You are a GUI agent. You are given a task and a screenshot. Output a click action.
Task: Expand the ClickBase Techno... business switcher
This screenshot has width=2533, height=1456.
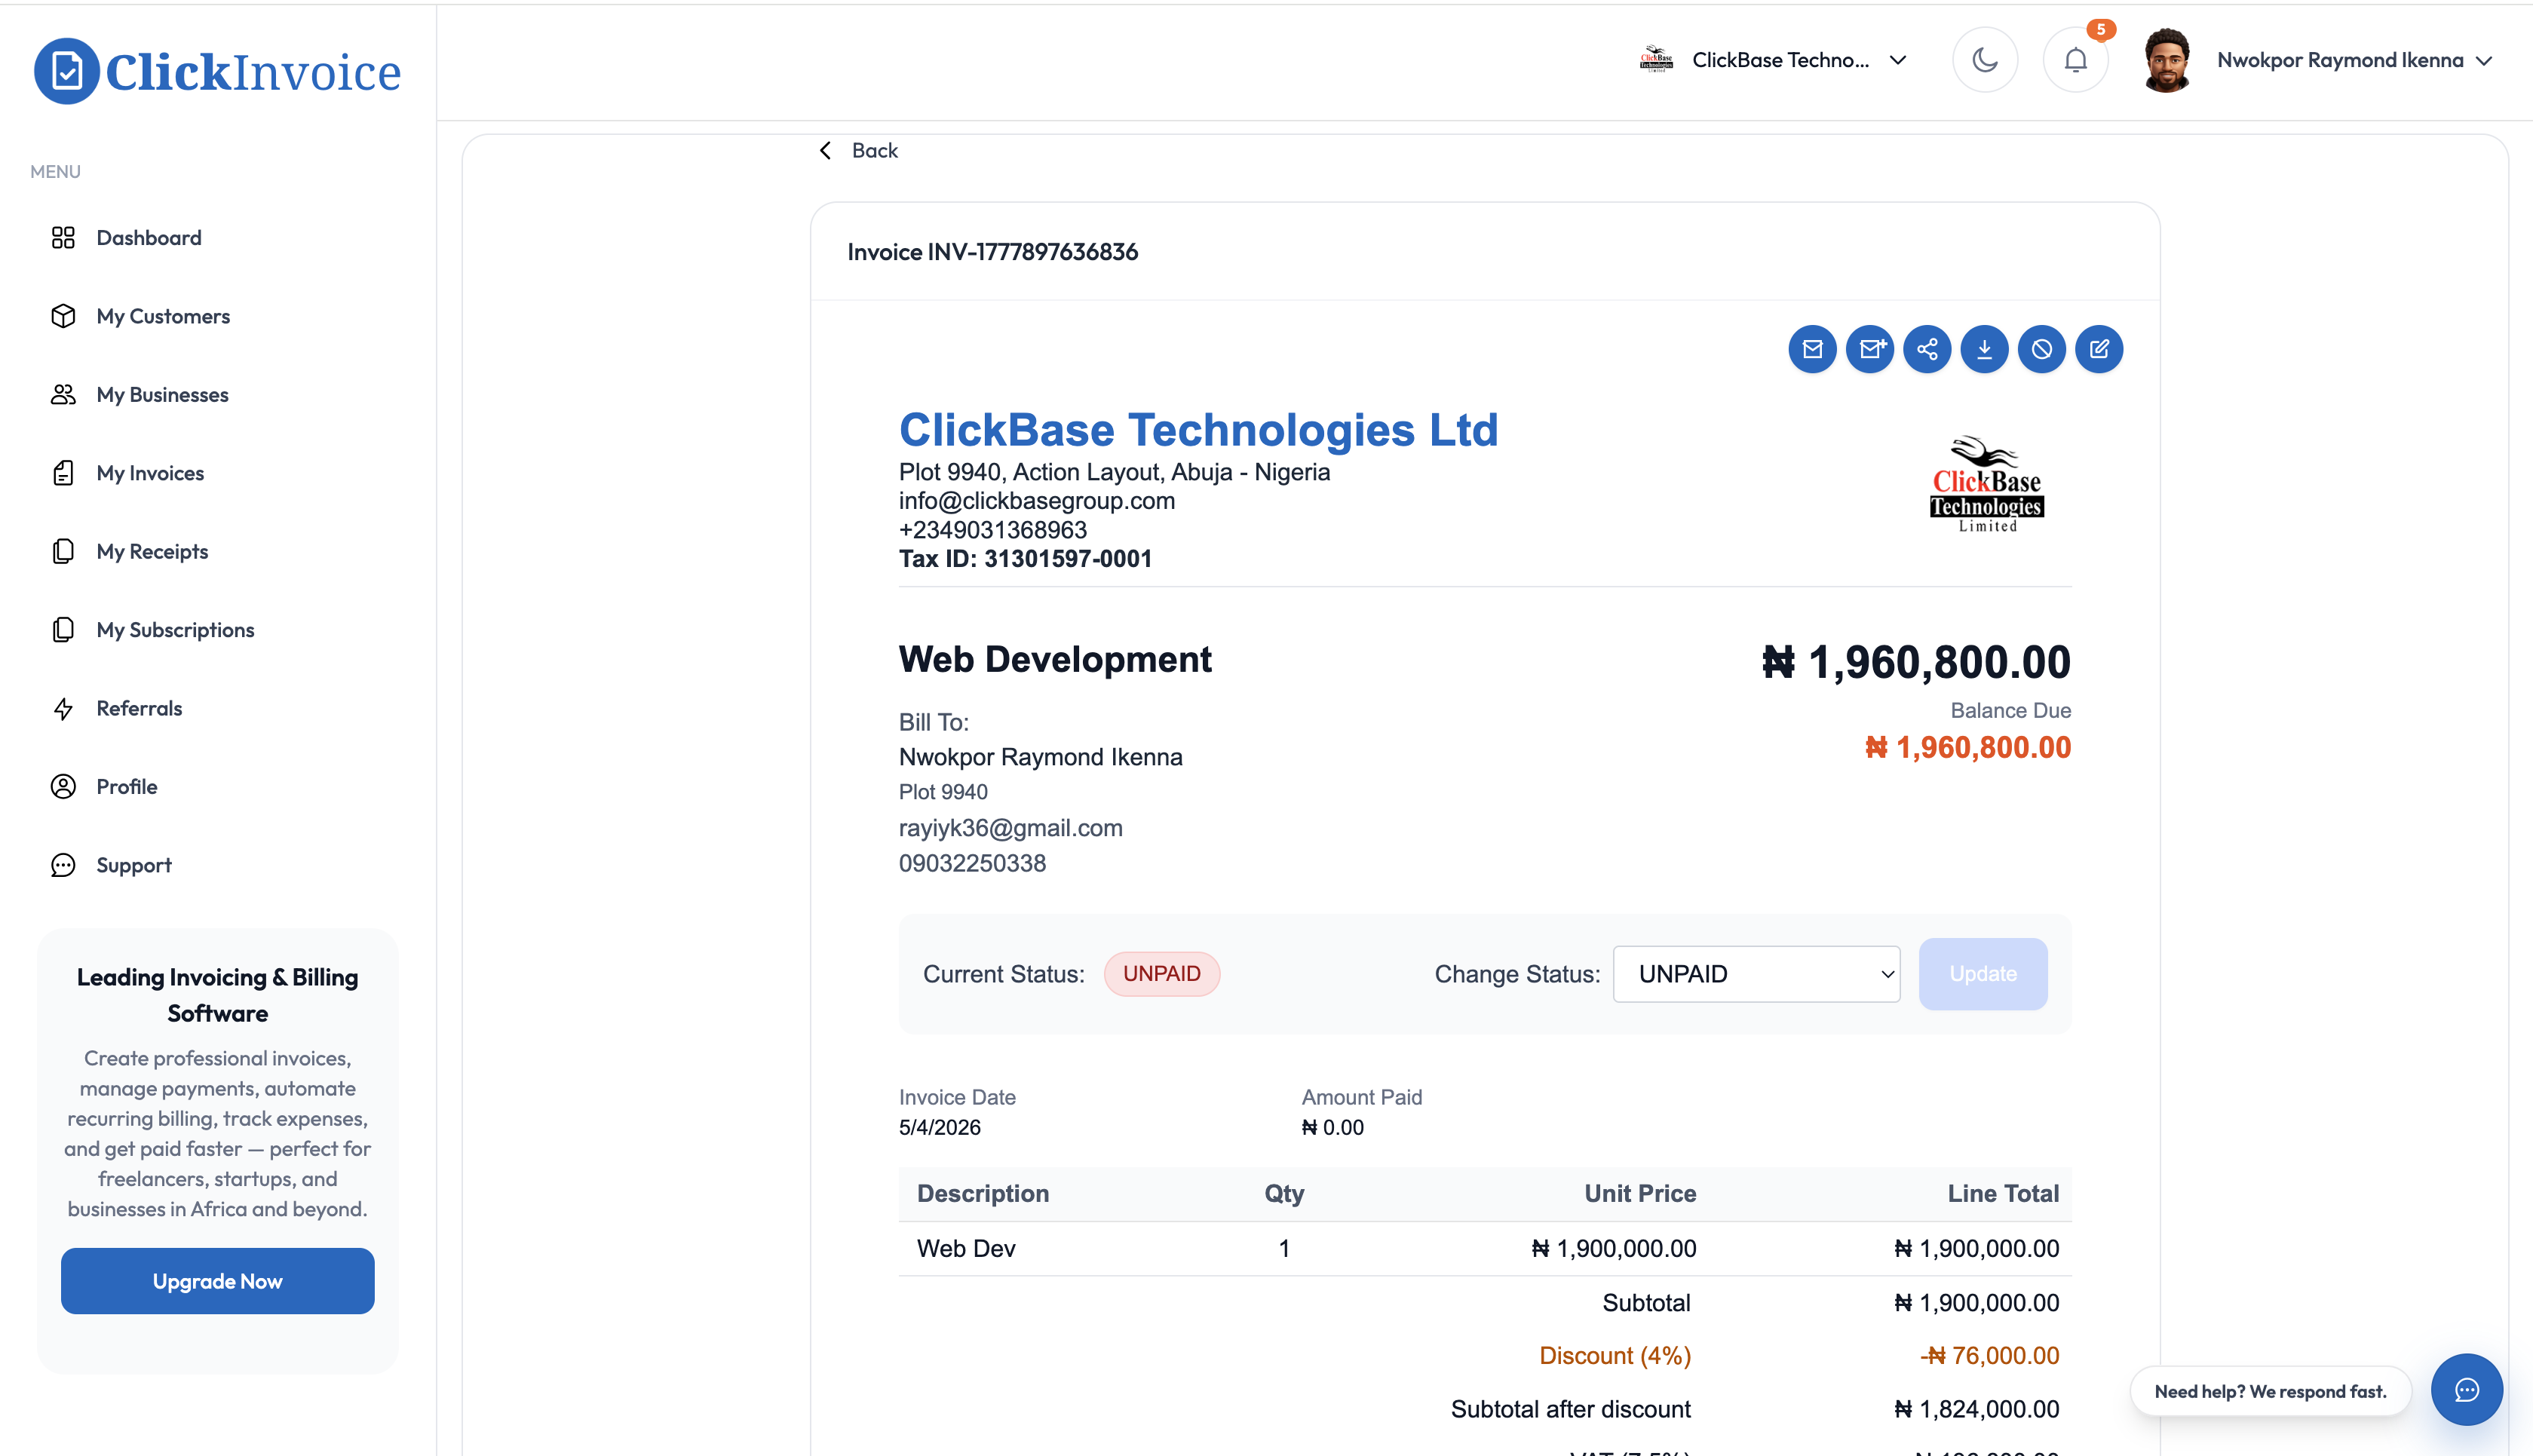click(1774, 60)
